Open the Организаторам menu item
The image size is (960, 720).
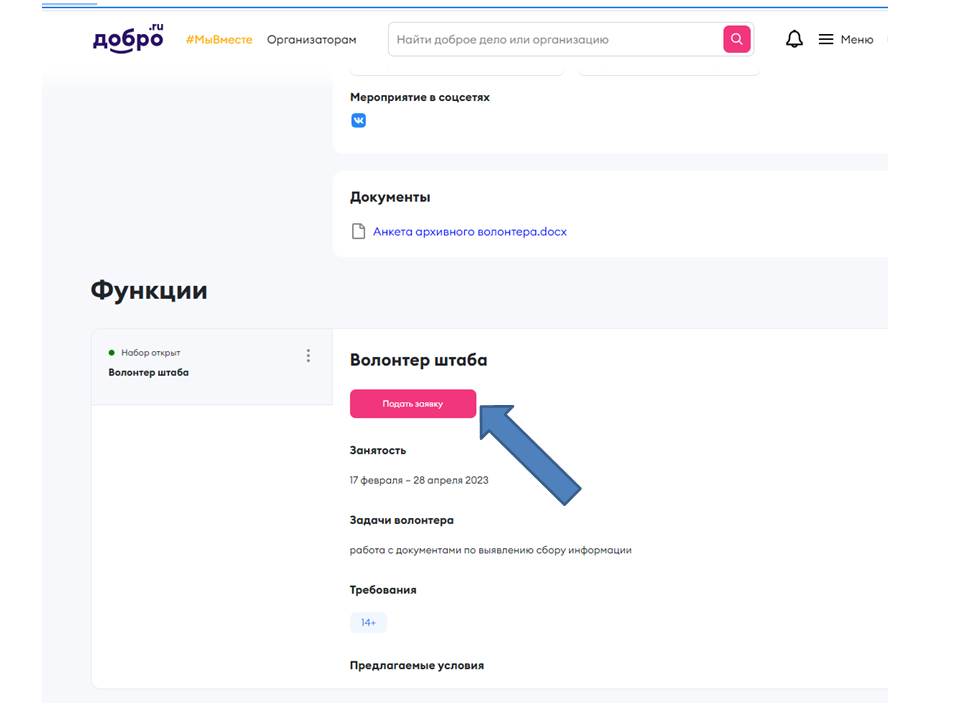tap(312, 40)
